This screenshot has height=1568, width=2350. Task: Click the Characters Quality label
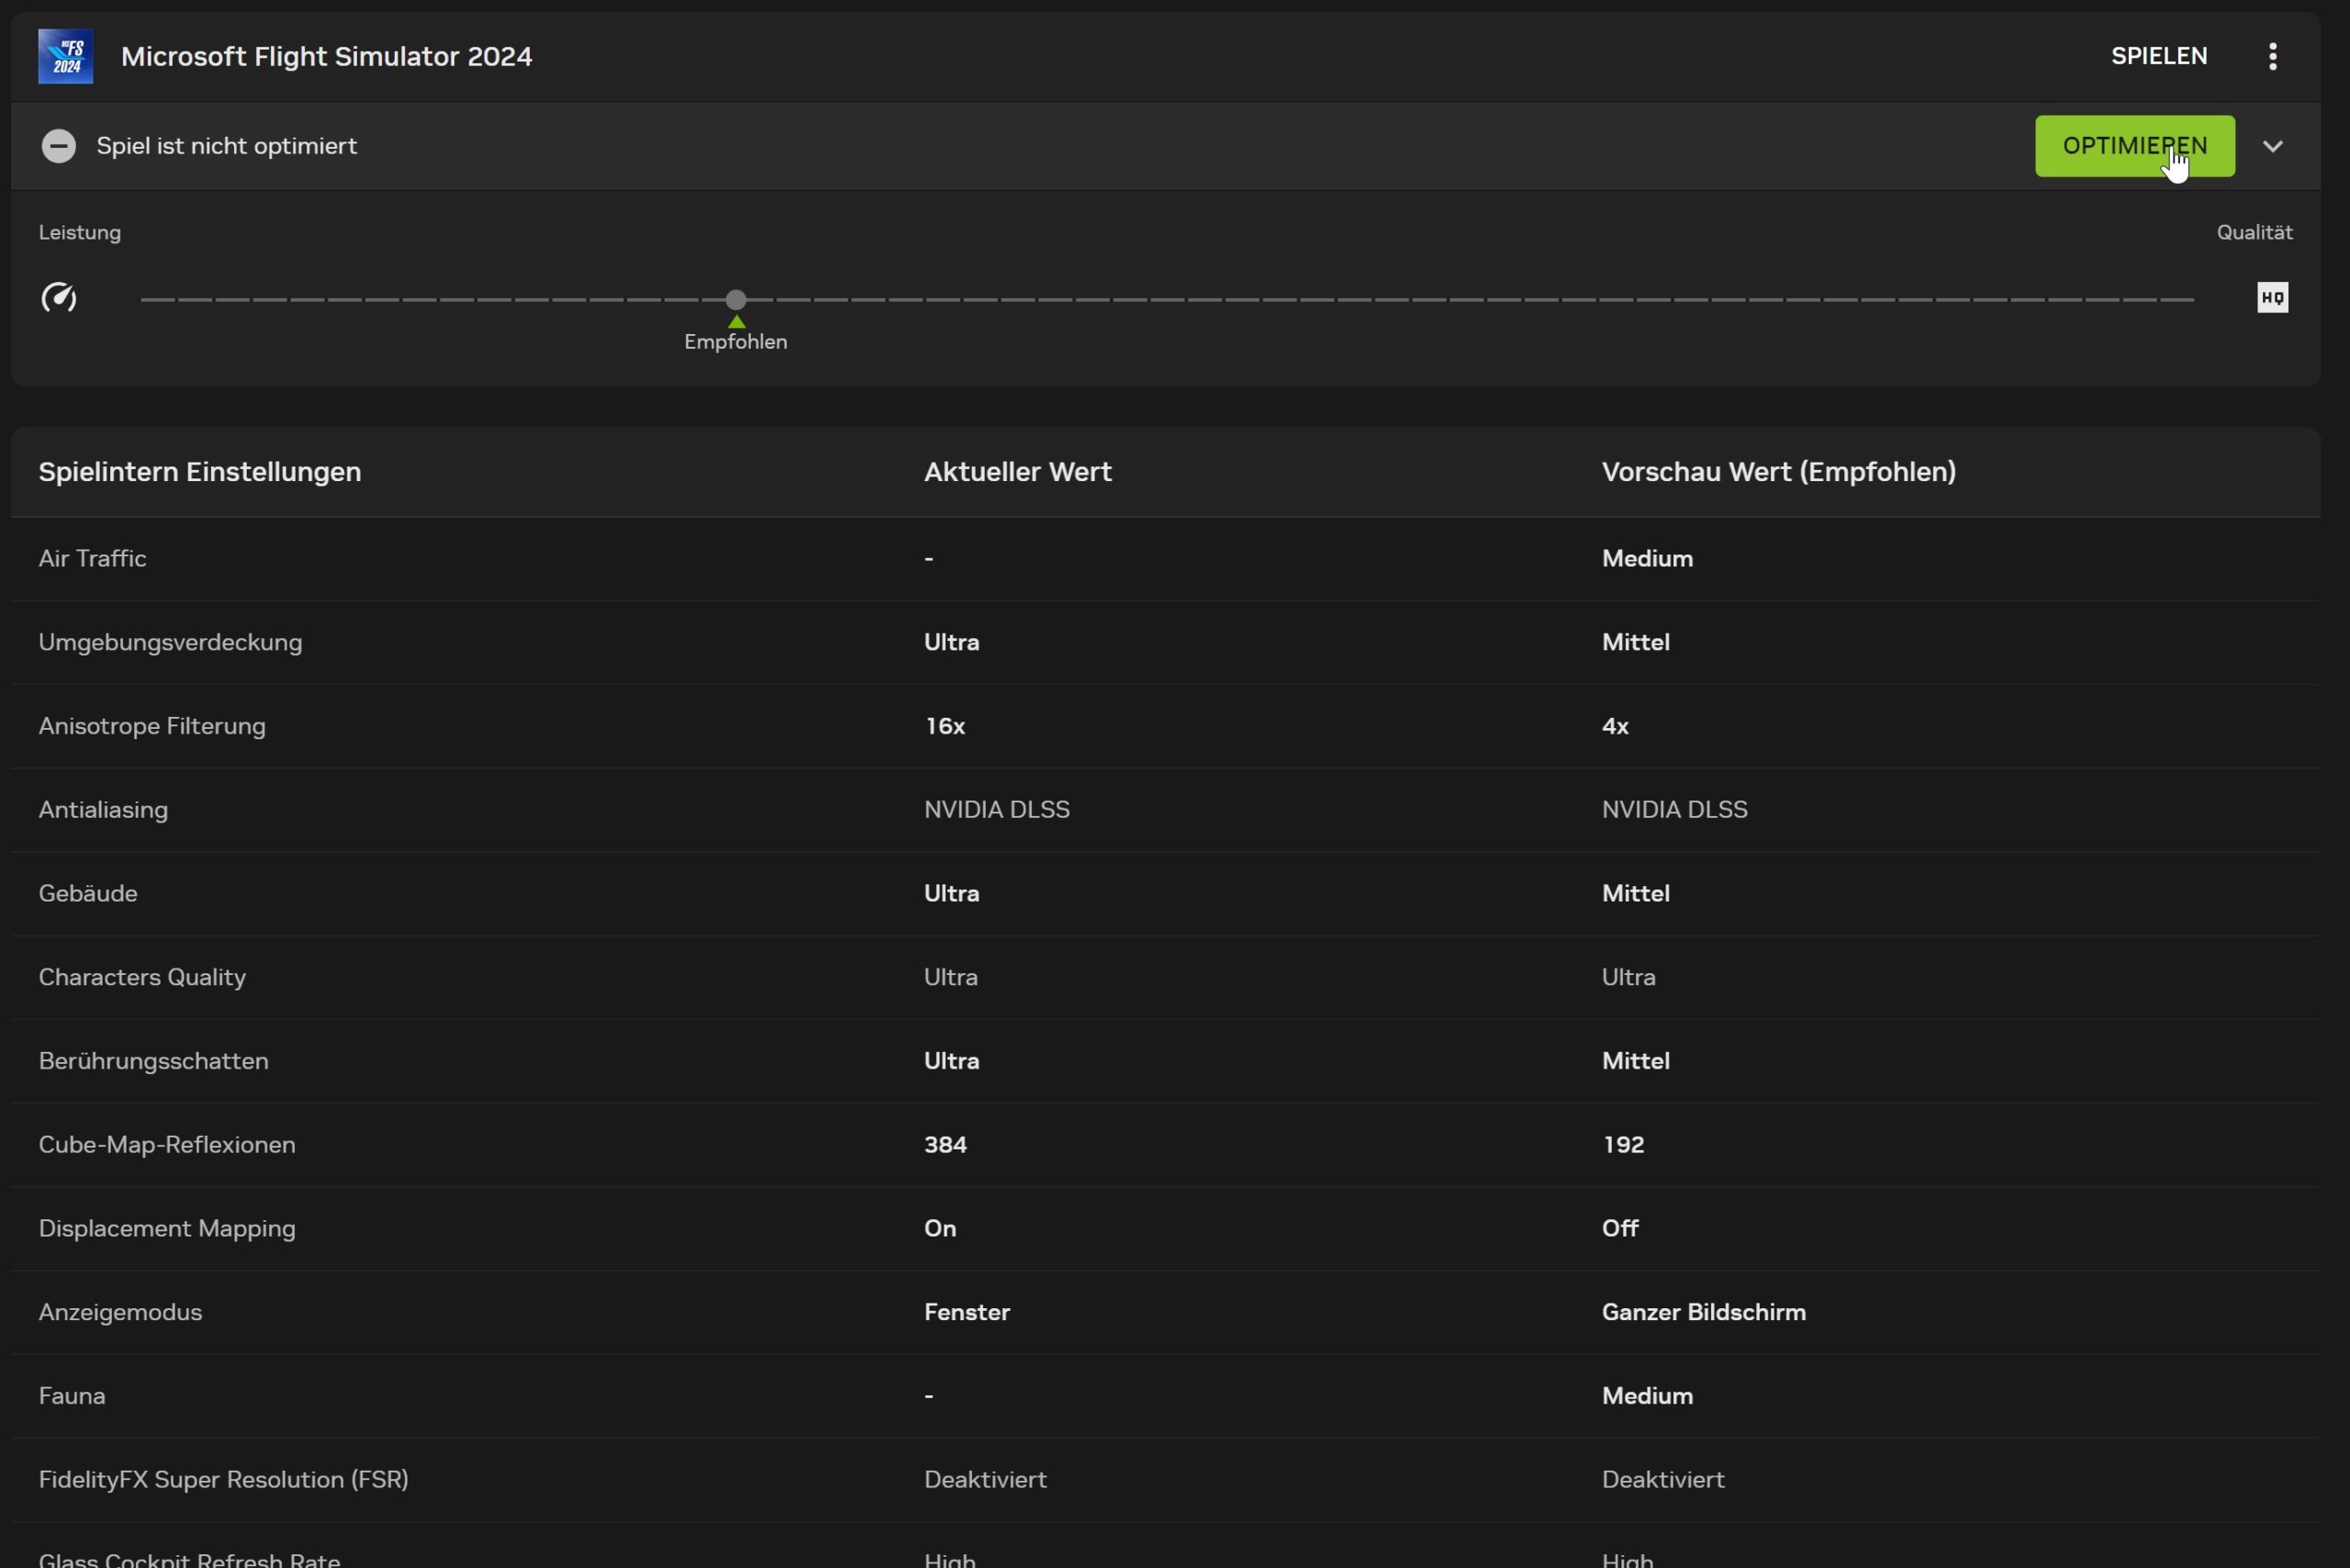[x=142, y=977]
